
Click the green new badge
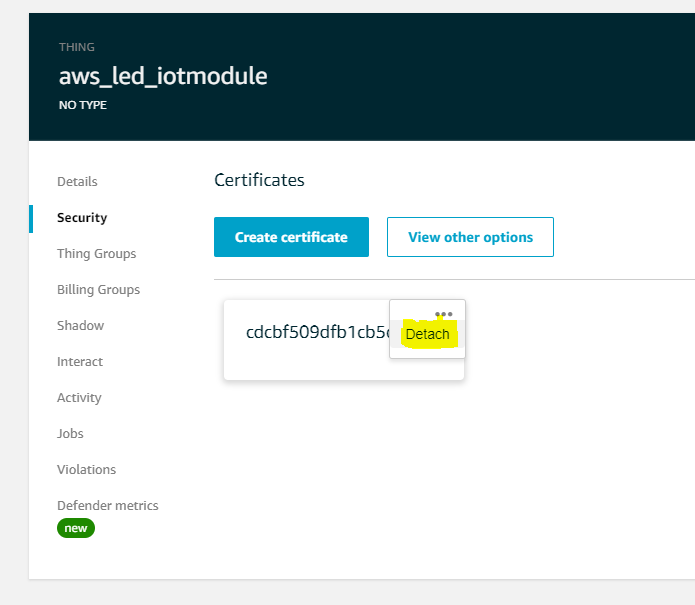point(76,528)
